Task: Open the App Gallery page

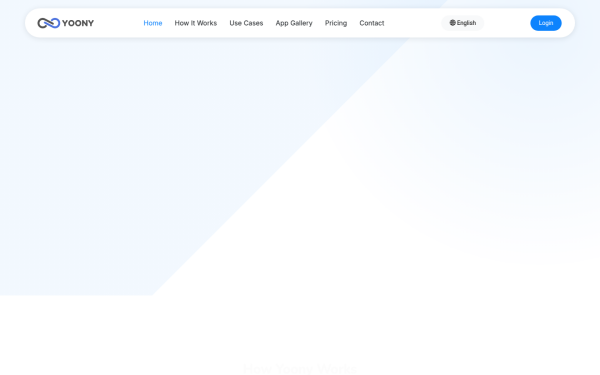Action: click(294, 23)
